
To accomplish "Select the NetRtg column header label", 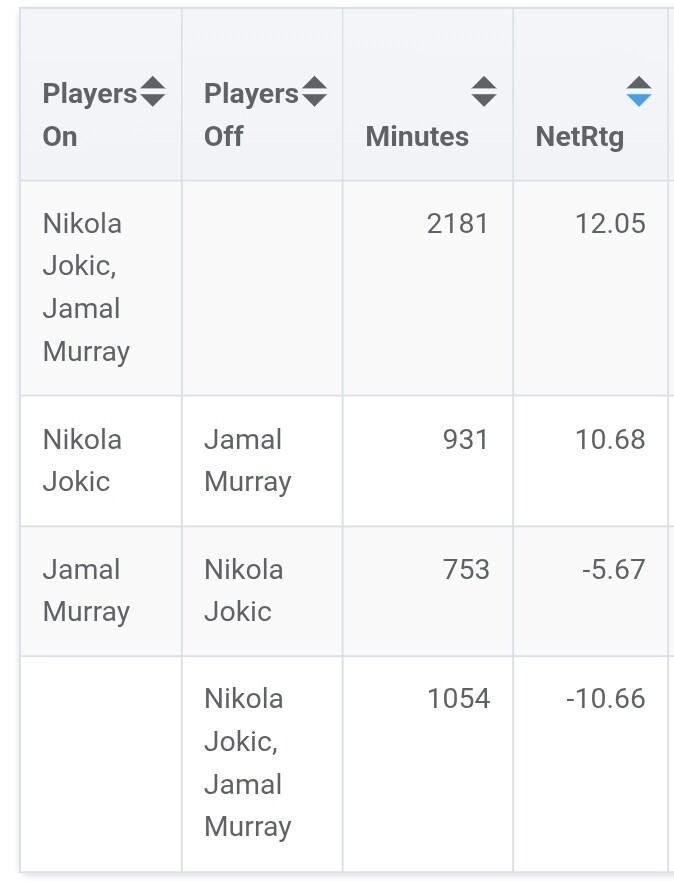I will tap(580, 136).
